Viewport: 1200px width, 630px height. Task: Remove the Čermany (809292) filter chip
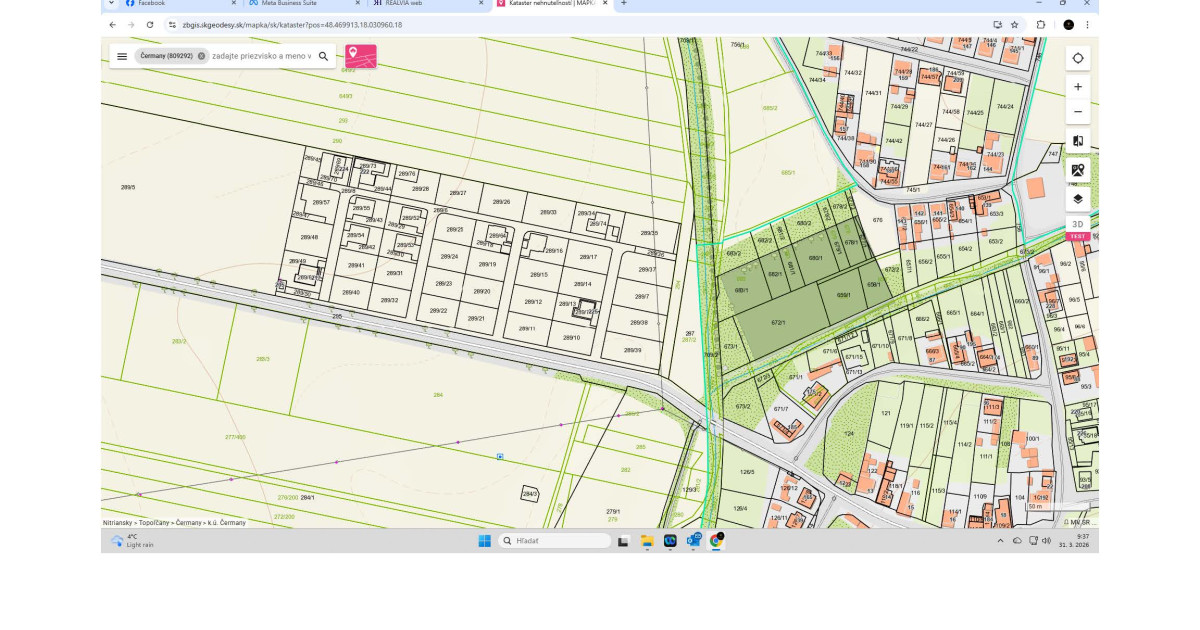pyautogui.click(x=201, y=57)
